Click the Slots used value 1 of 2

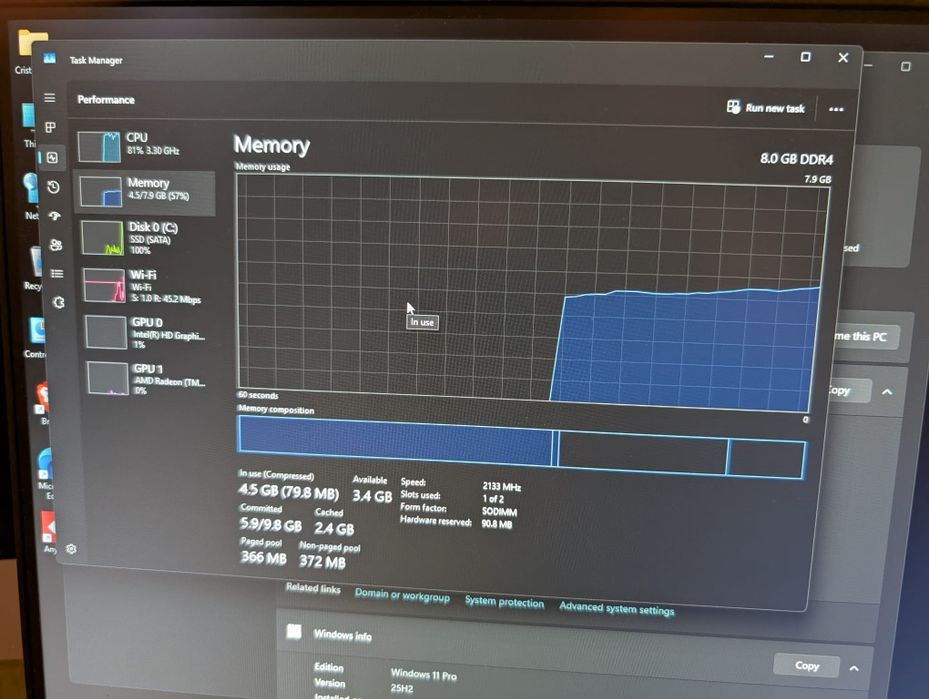click(493, 499)
